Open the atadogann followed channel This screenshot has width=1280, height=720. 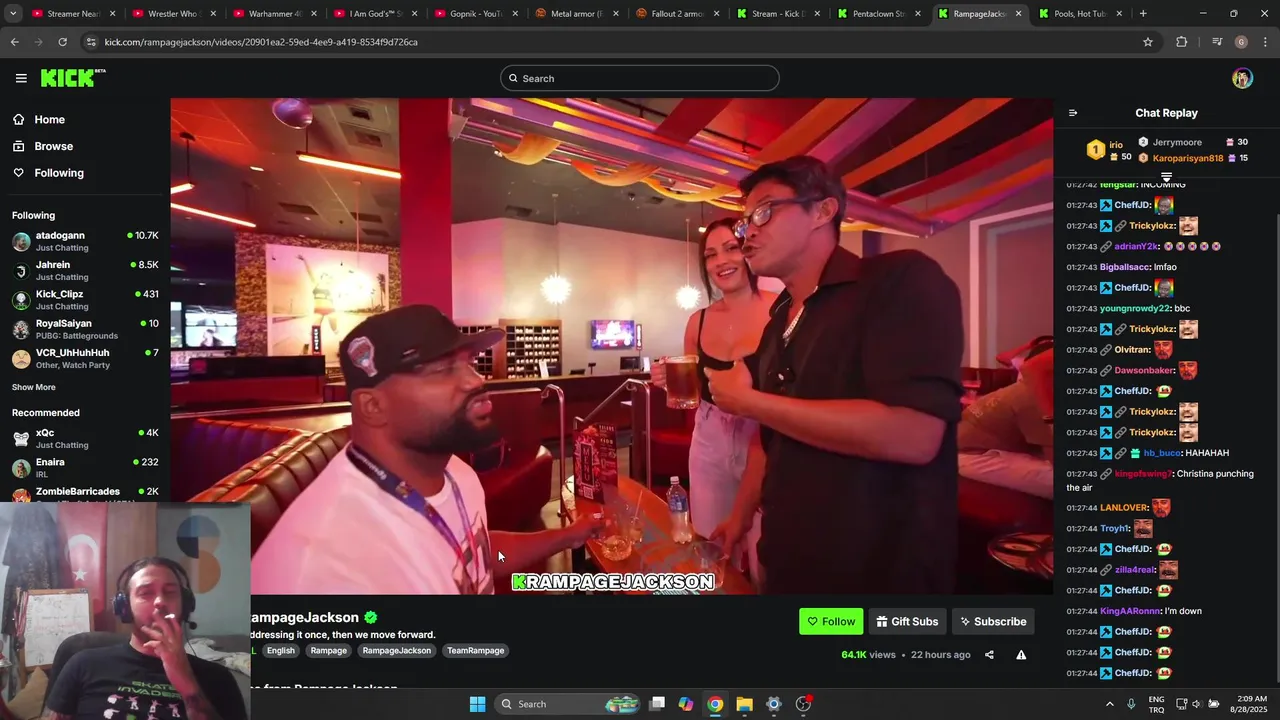[x=85, y=241]
